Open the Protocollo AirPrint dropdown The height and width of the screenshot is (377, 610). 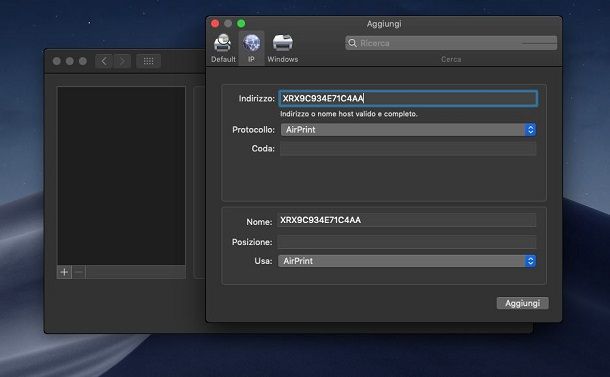pyautogui.click(x=408, y=130)
